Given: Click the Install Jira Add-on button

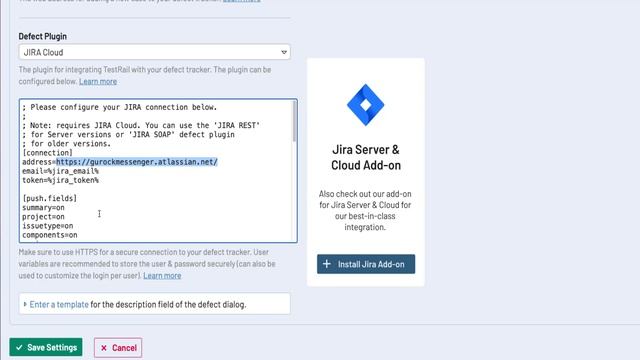Looking at the screenshot, I should 366,264.
